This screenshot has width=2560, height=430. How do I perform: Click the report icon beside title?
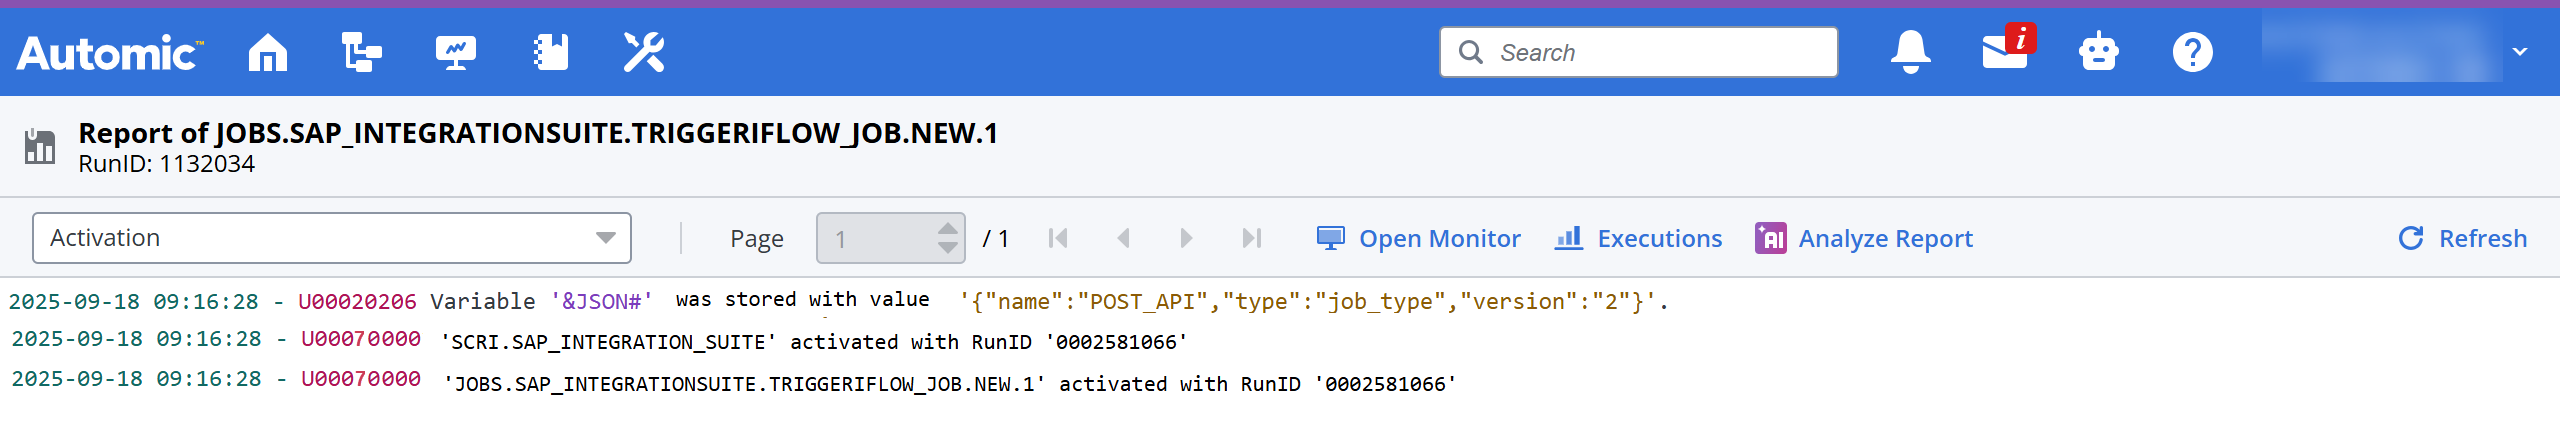pyautogui.click(x=40, y=147)
